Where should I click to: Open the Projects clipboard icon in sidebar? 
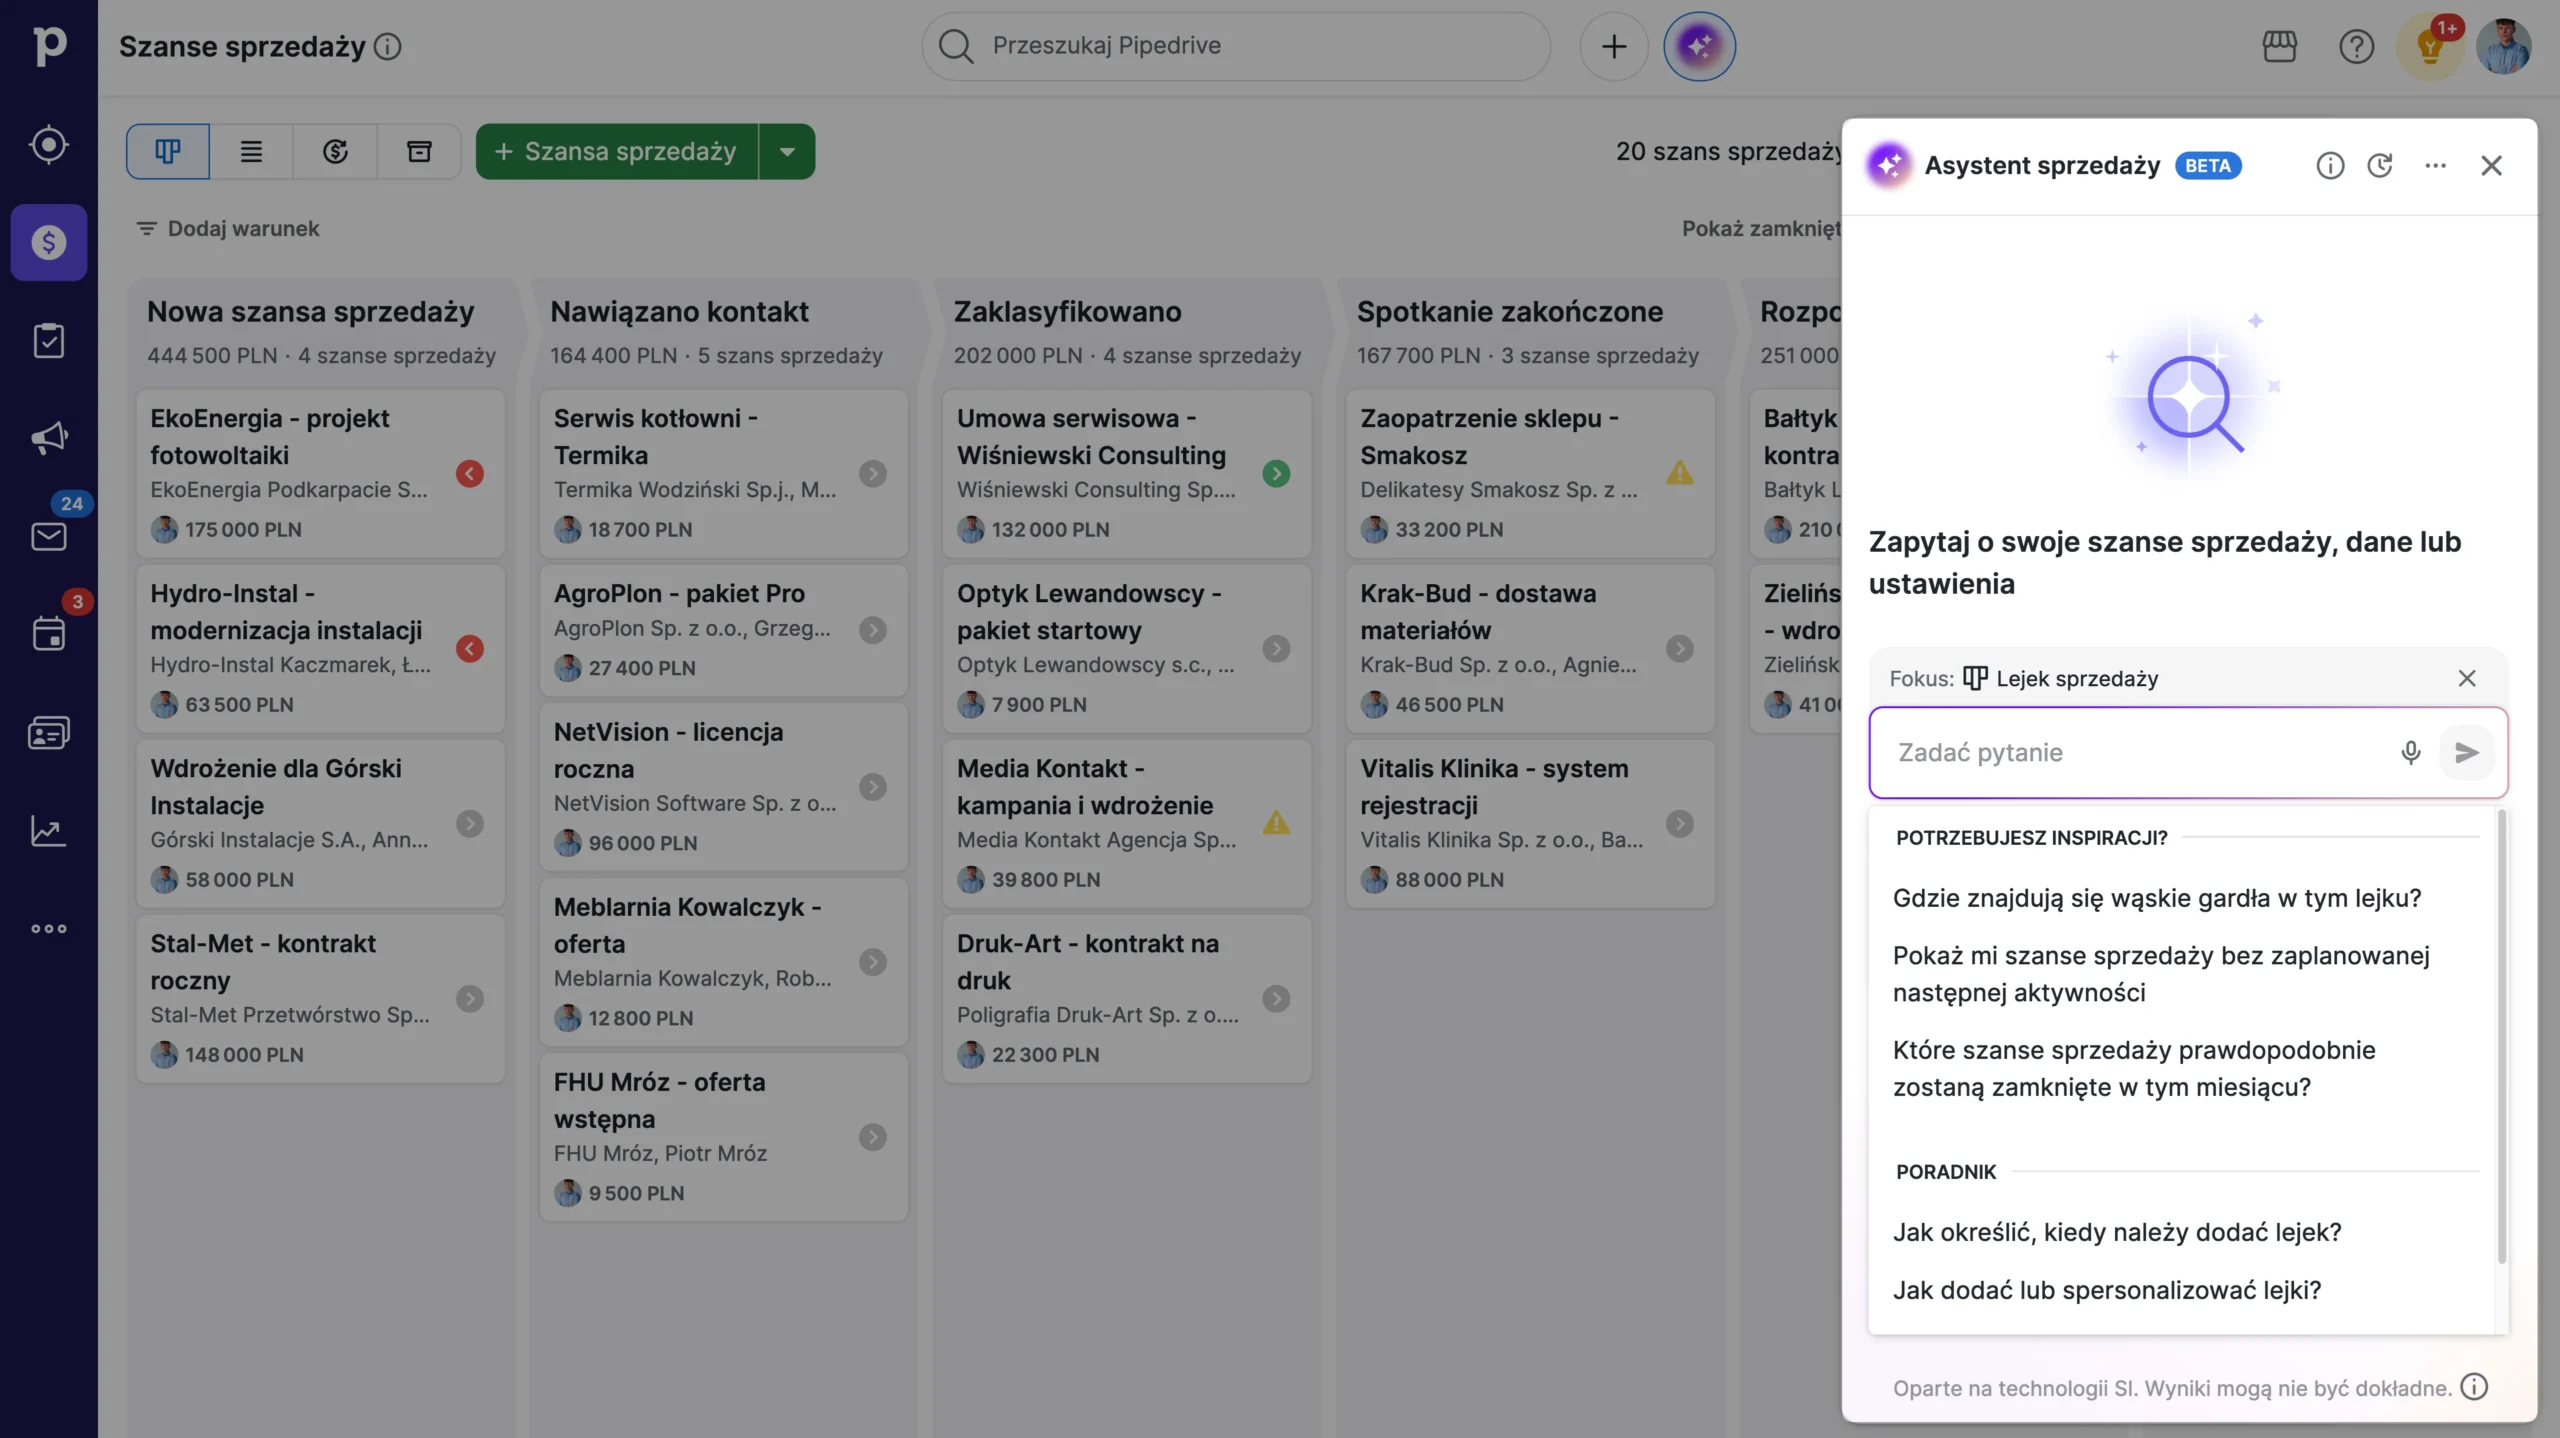coord(48,340)
